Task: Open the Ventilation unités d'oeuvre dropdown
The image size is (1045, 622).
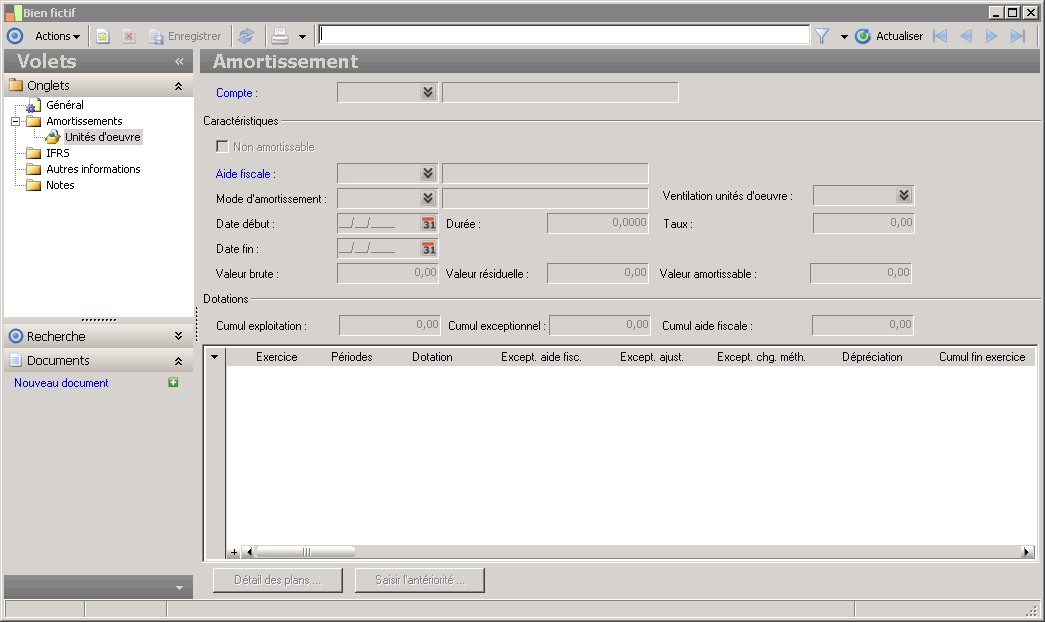Action: (904, 196)
